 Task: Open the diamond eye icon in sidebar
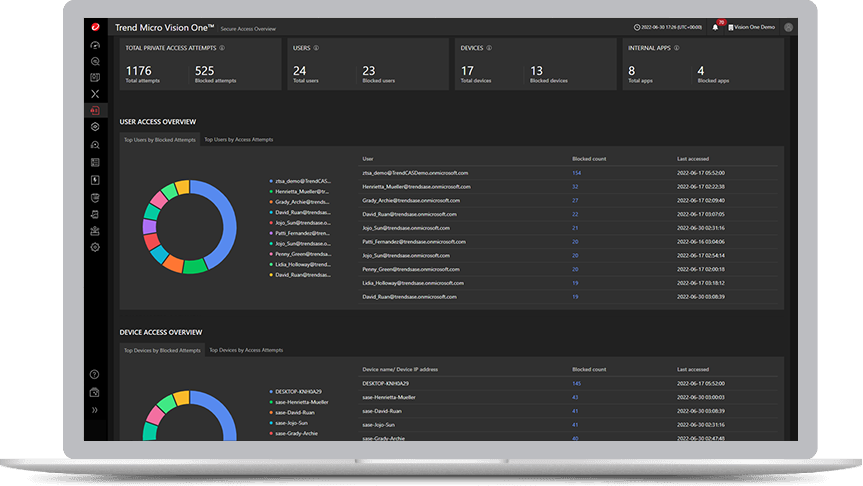pyautogui.click(x=95, y=127)
